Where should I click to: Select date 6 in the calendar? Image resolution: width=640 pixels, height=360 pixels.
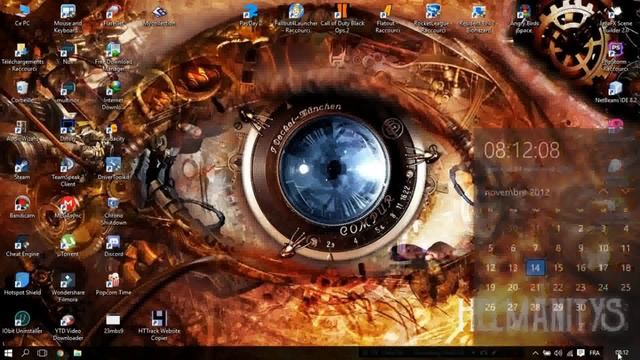click(513, 248)
